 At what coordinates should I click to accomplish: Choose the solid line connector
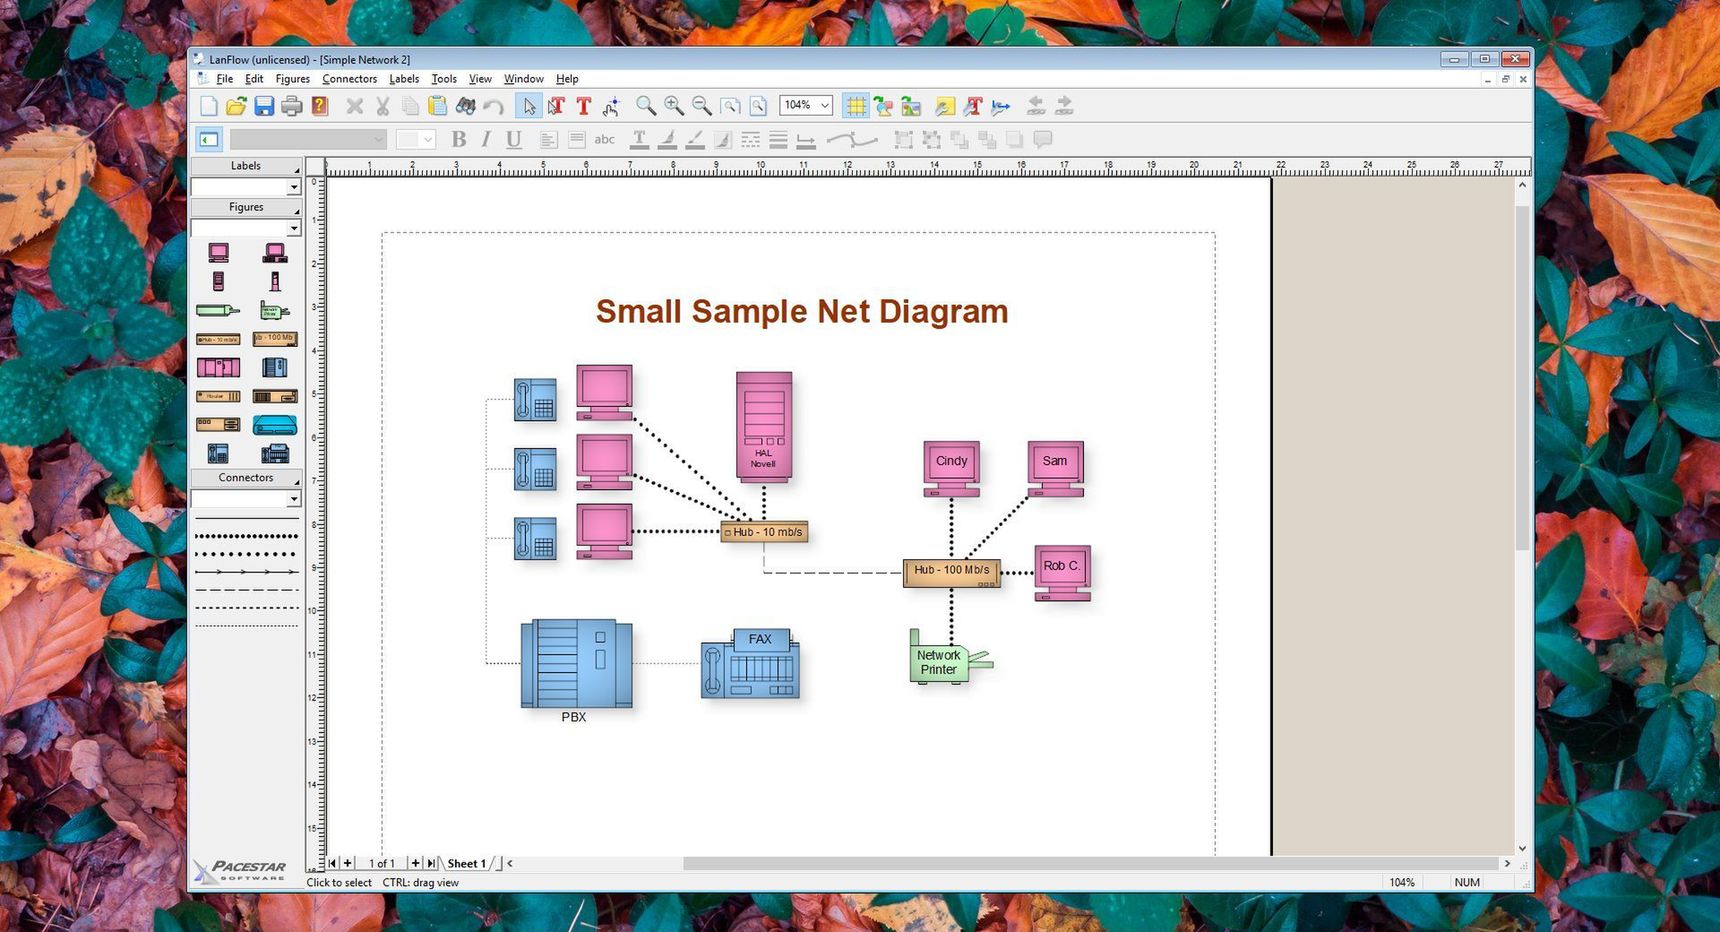click(x=246, y=519)
